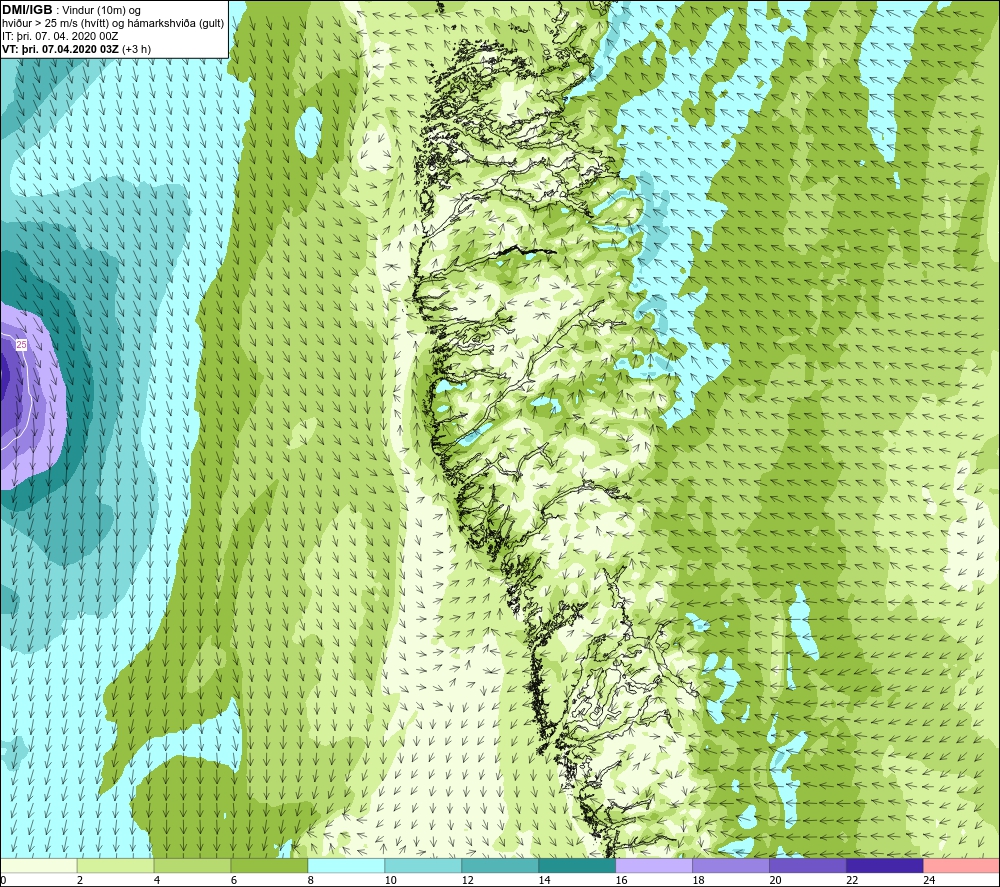
Task: Click the "DMI/IGB" title text
Action: [x=27, y=10]
